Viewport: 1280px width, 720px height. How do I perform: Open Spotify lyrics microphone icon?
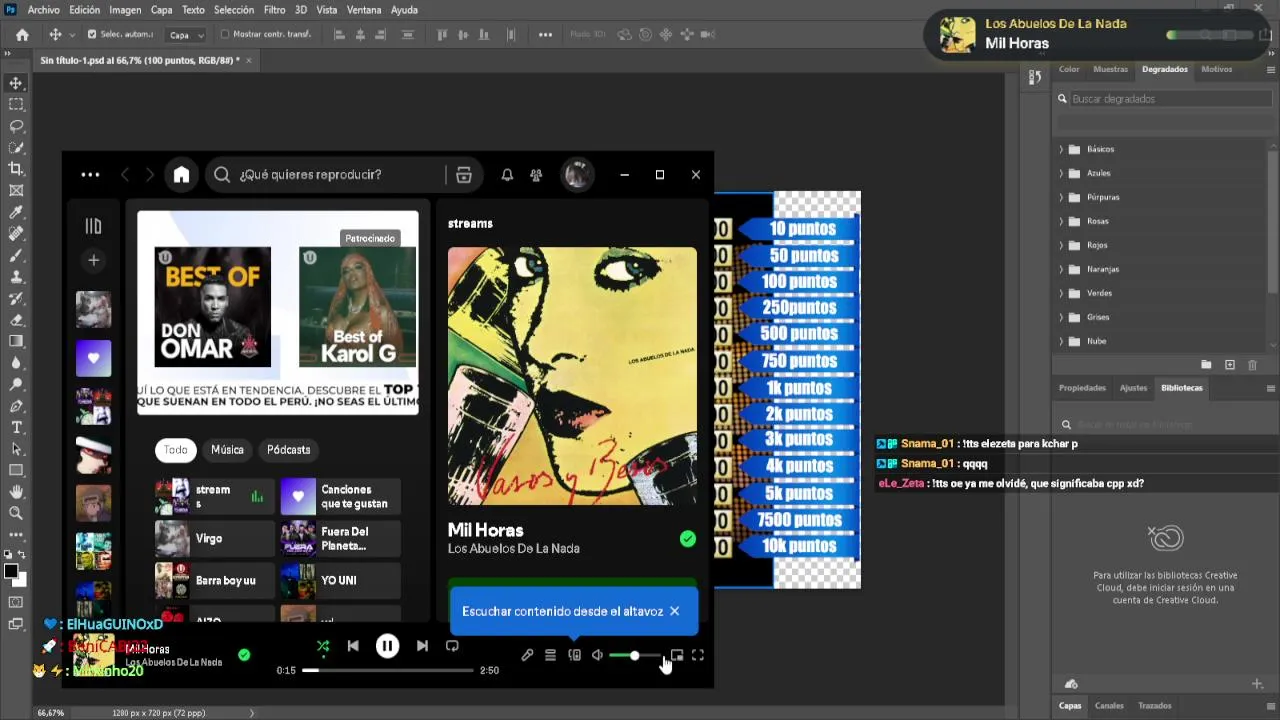point(527,656)
